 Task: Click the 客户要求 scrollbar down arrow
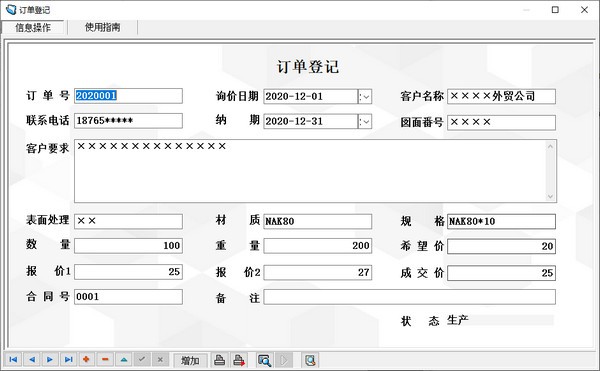pos(550,197)
